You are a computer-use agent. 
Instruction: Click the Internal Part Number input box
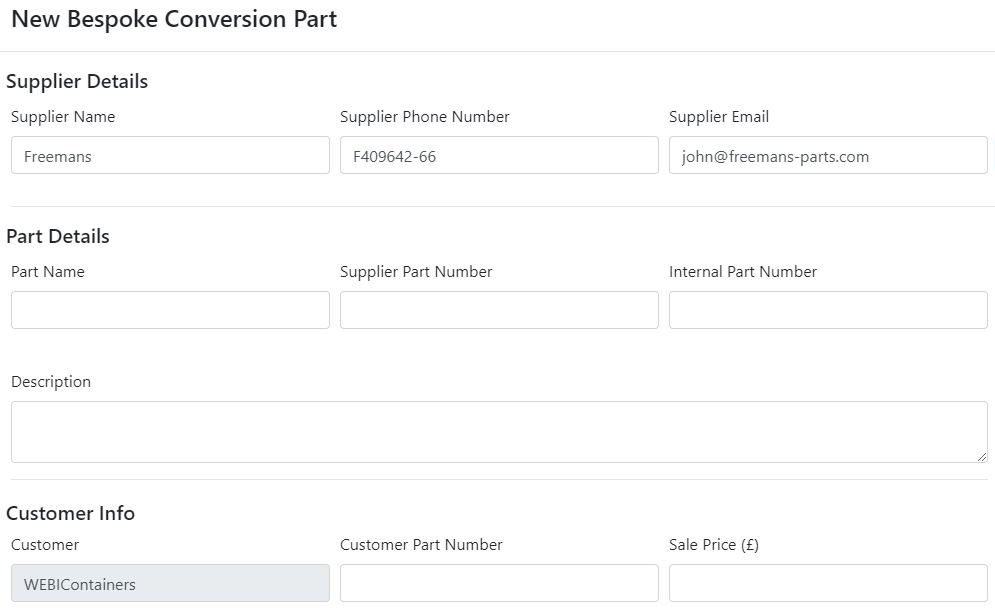pyautogui.click(x=828, y=310)
